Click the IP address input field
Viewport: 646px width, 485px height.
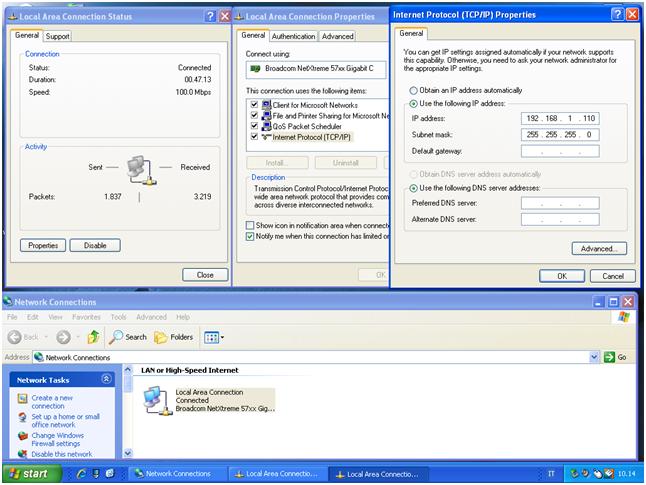point(560,118)
